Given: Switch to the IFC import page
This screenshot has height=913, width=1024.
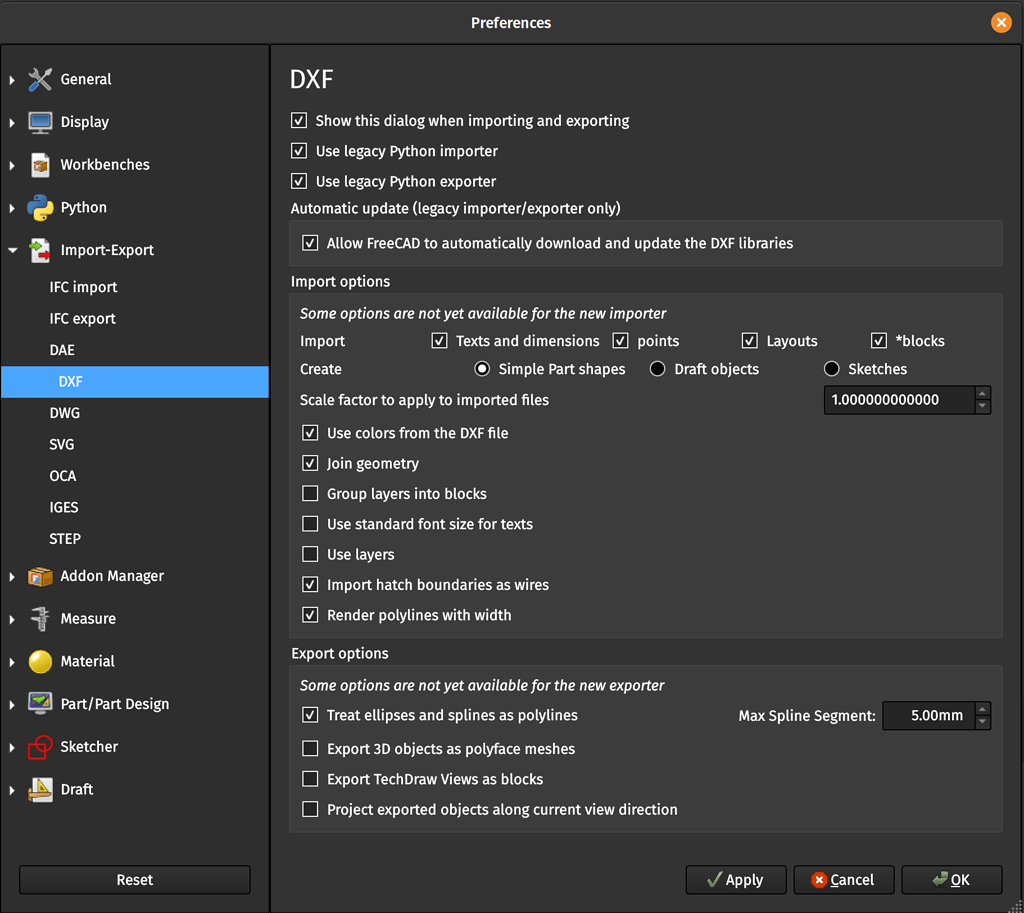Looking at the screenshot, I should coord(83,287).
